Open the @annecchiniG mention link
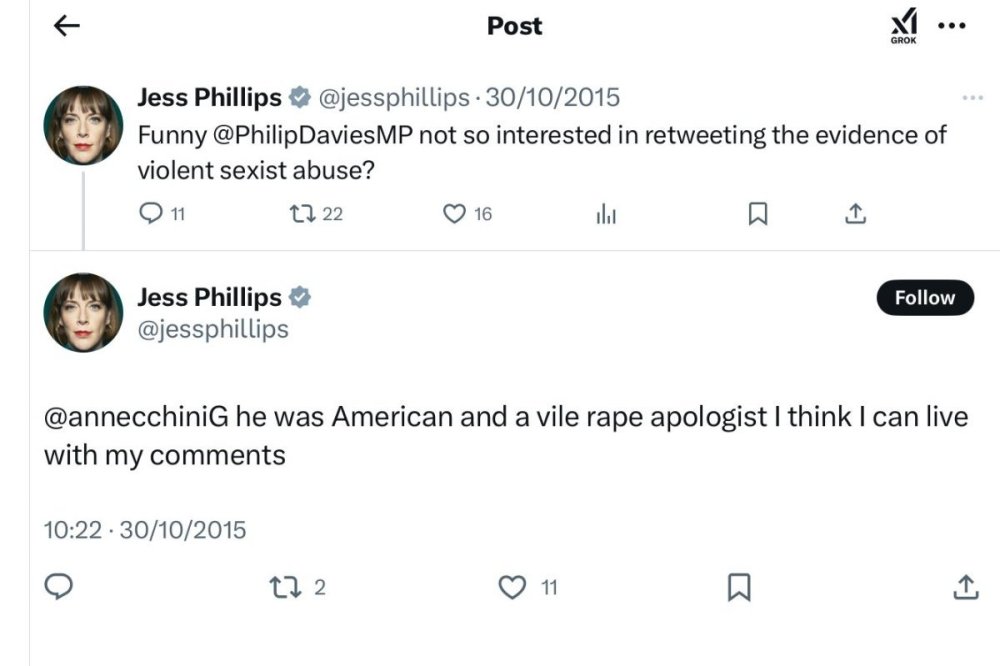Viewport: 1000px width, 666px height. (x=137, y=417)
